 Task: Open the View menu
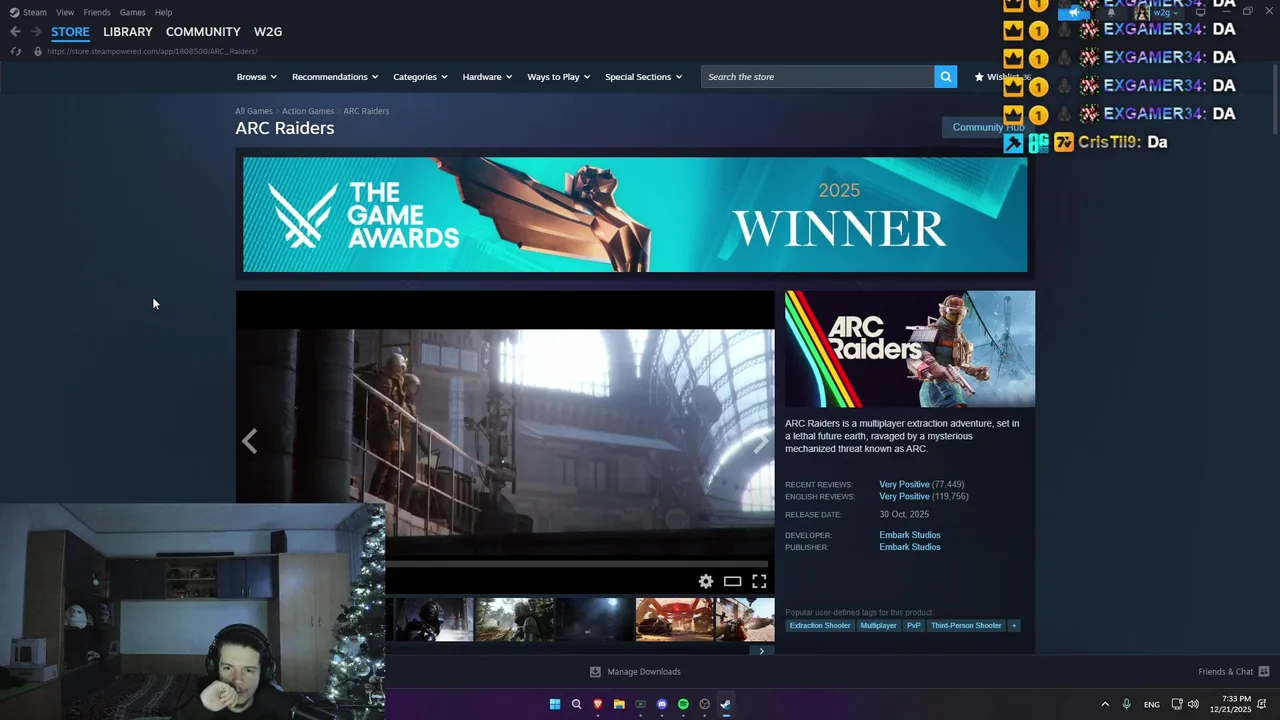click(x=65, y=12)
